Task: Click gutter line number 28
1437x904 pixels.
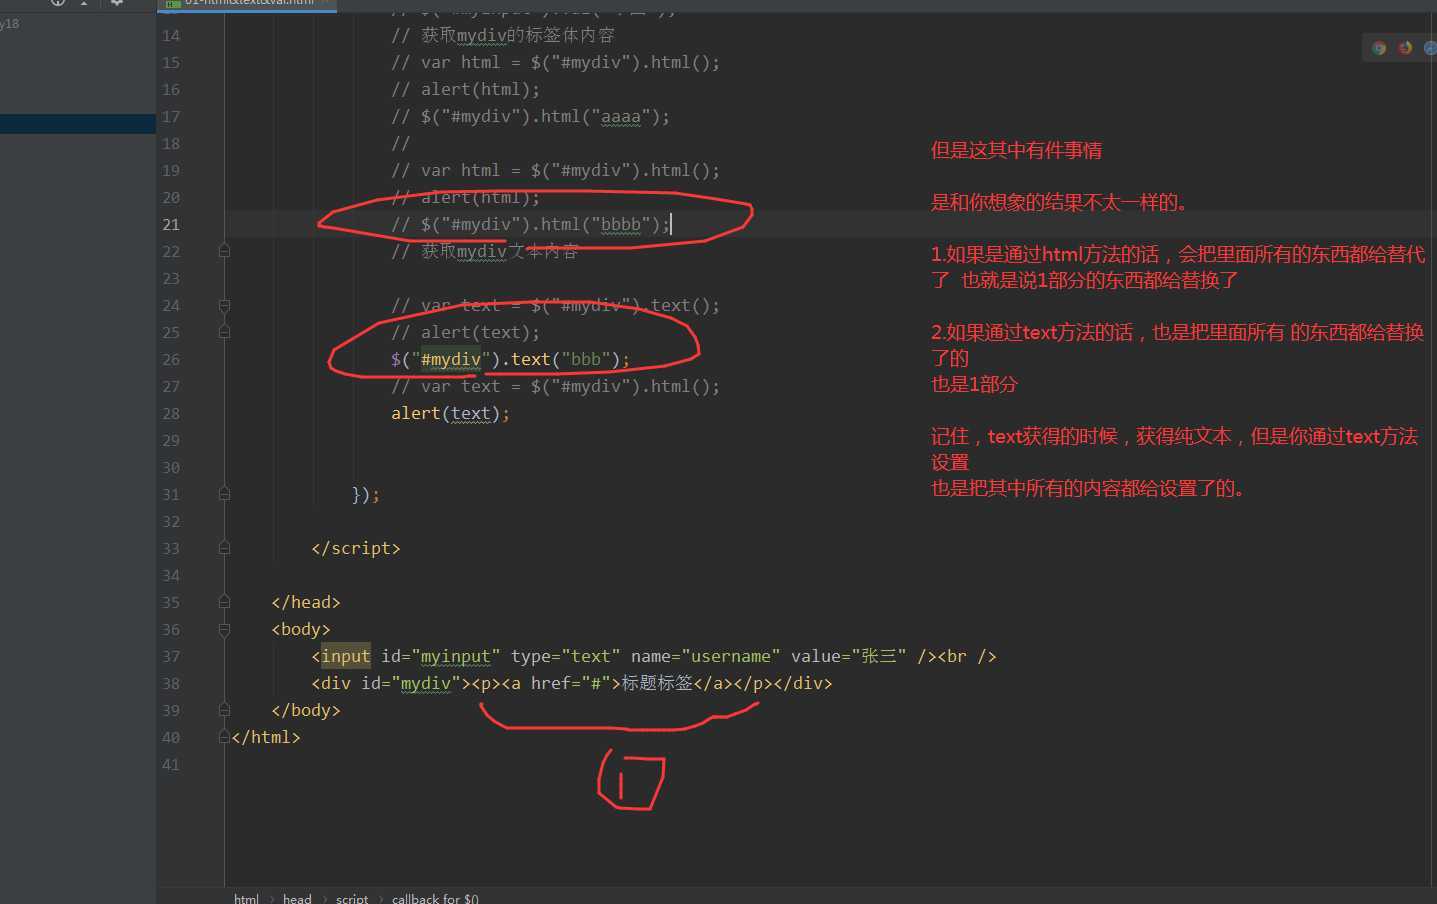Action: click(x=171, y=413)
